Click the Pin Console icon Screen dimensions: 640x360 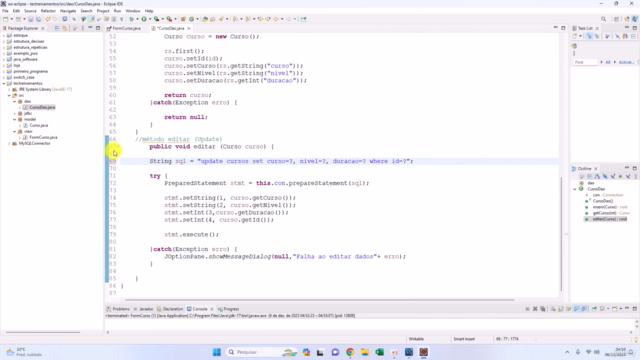594,309
